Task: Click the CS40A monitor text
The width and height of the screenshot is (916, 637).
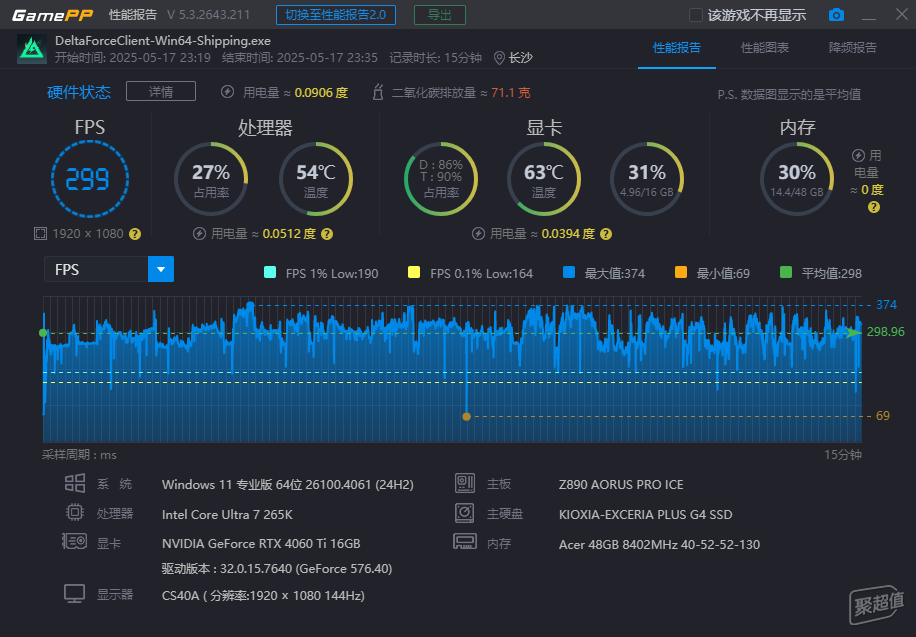Action: coord(263,596)
